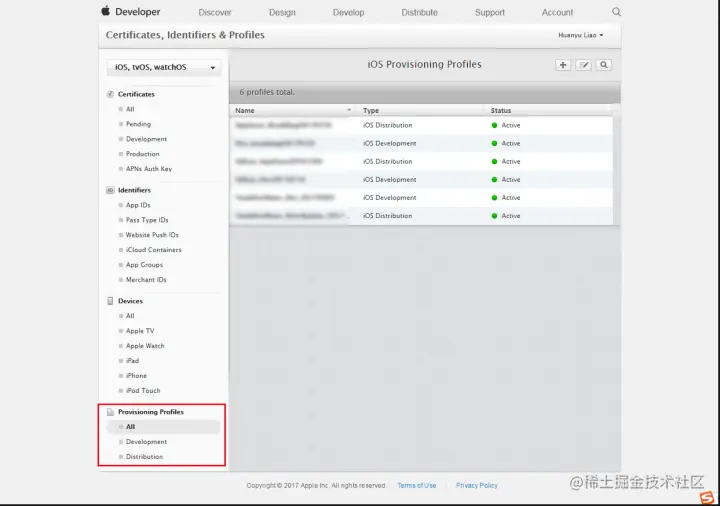Click the Certificates section heading
Image resolution: width=720 pixels, height=506 pixels.
[136, 94]
